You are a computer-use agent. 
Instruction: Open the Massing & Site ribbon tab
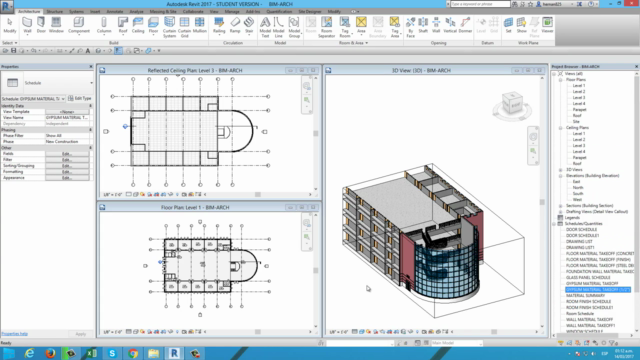click(163, 11)
